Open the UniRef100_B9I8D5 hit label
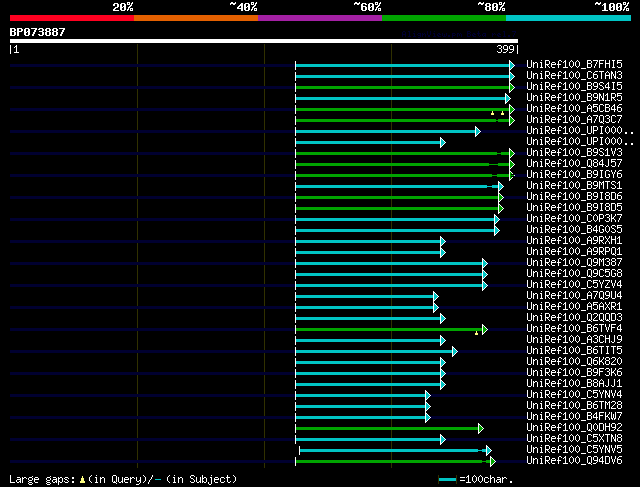Screen dimensions: 640x487 click(574, 208)
